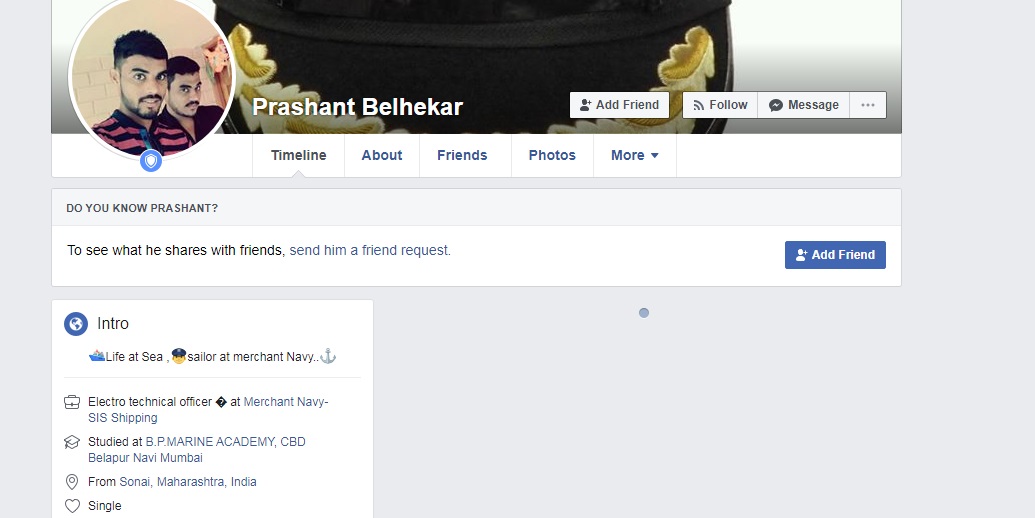Image resolution: width=1035 pixels, height=518 pixels.
Task: Expand the More dropdown in profile tabs
Action: click(x=634, y=156)
